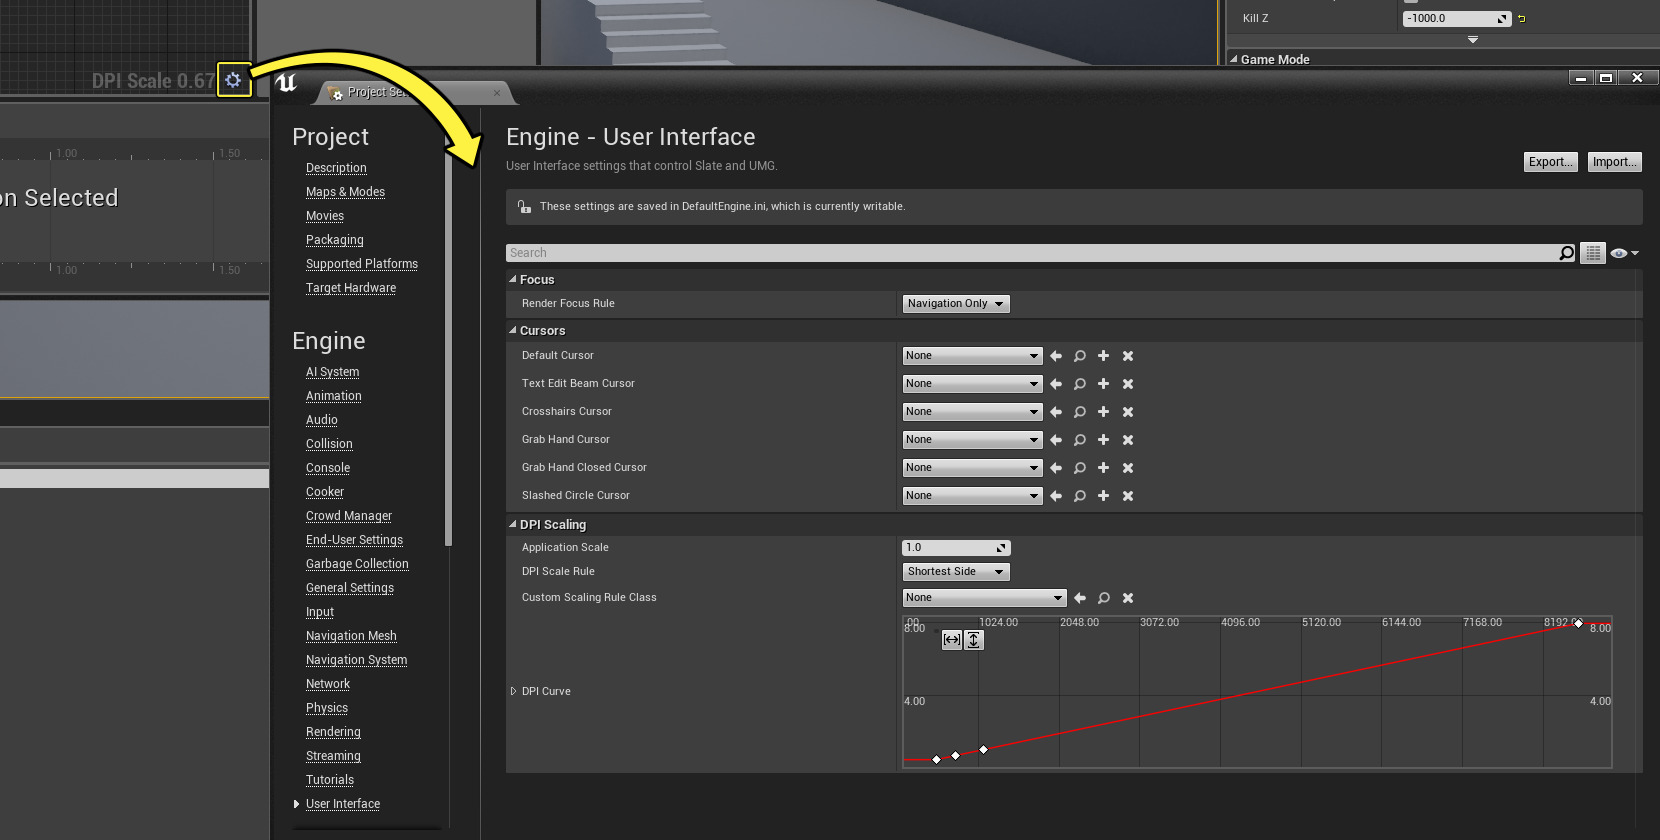Click the search magnifier icon in settings
The image size is (1660, 840).
pyautogui.click(x=1567, y=253)
